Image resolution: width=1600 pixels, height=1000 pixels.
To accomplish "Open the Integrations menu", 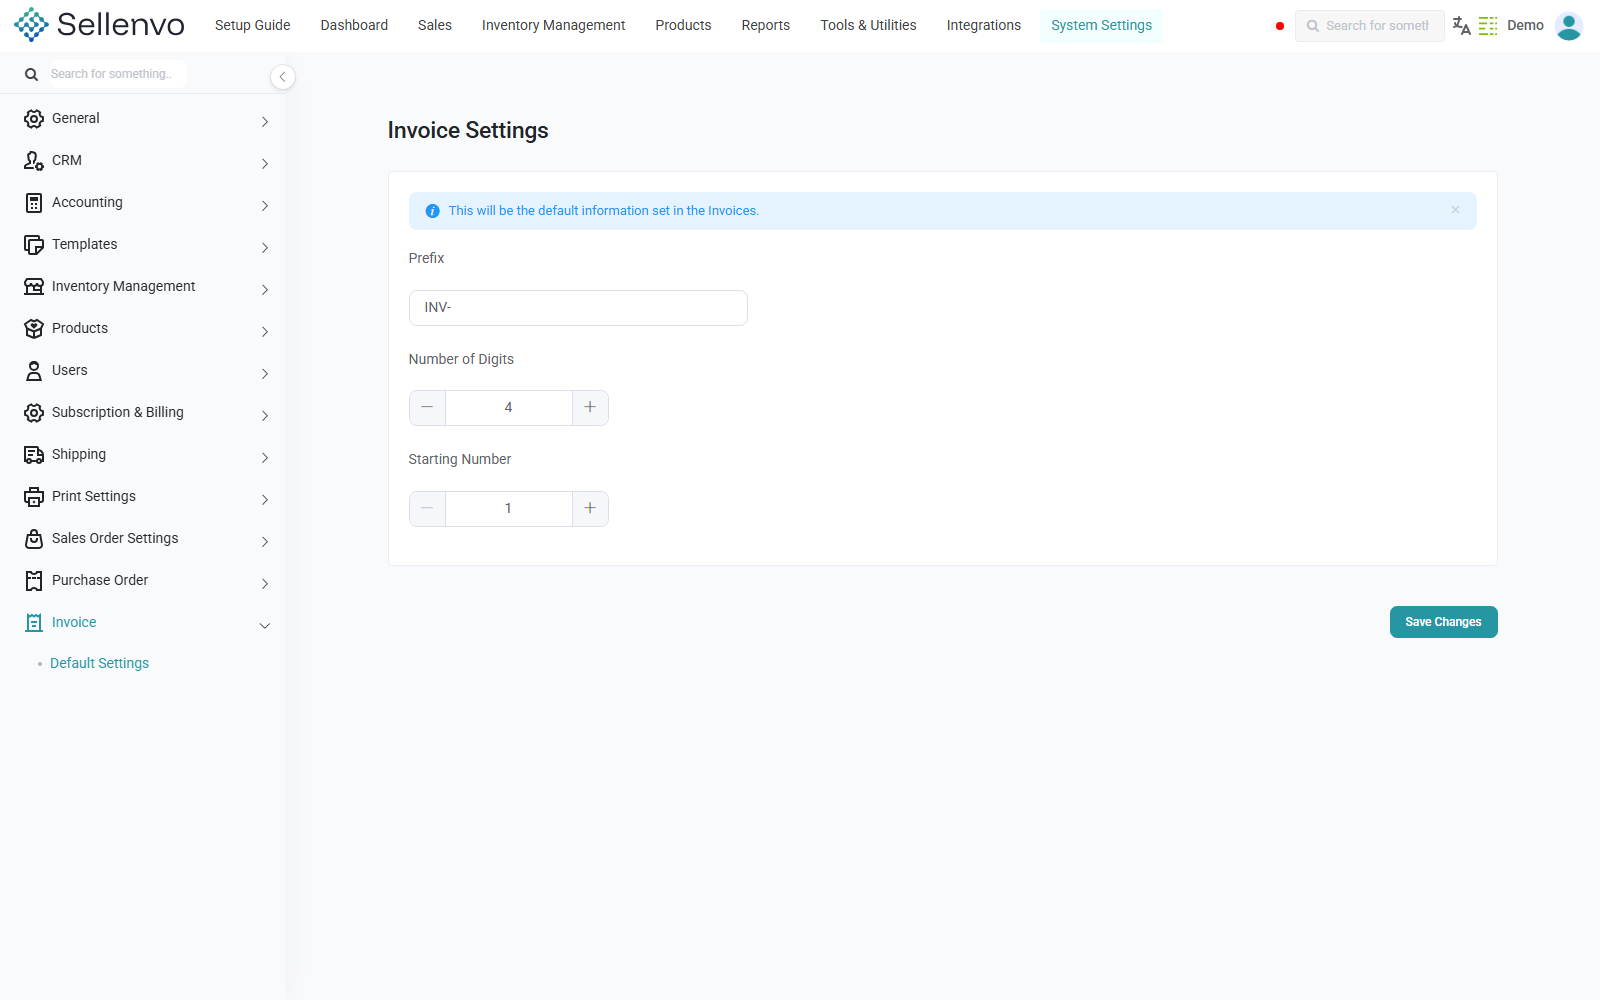I will (x=984, y=25).
